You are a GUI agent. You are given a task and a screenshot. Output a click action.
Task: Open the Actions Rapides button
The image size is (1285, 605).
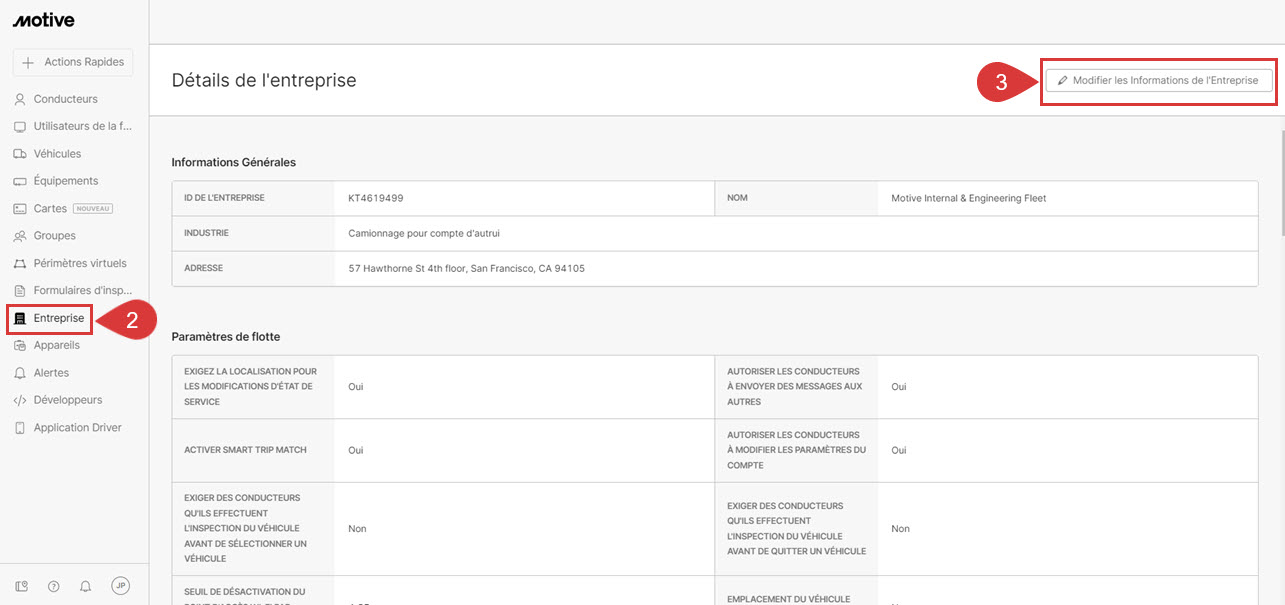coord(73,62)
